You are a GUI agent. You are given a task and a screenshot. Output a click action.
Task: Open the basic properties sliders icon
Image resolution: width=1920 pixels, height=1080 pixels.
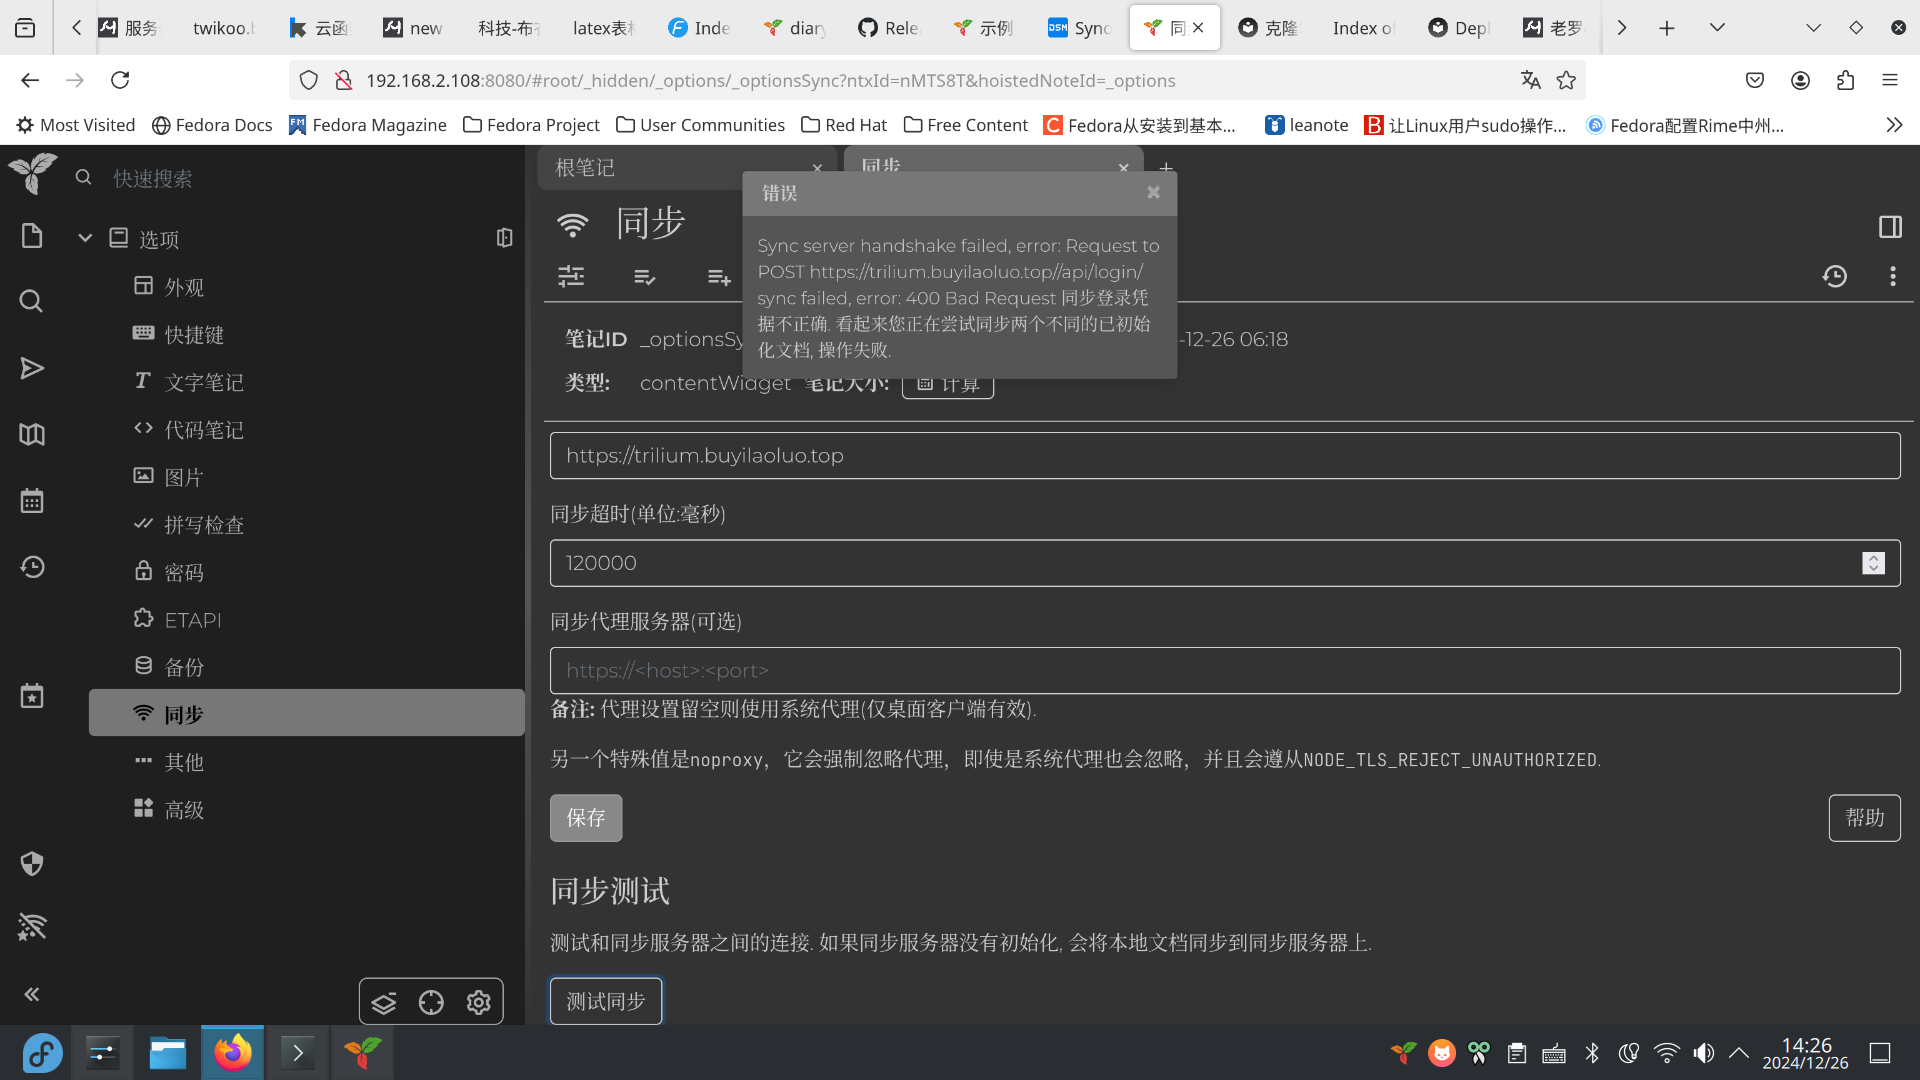pos(571,277)
